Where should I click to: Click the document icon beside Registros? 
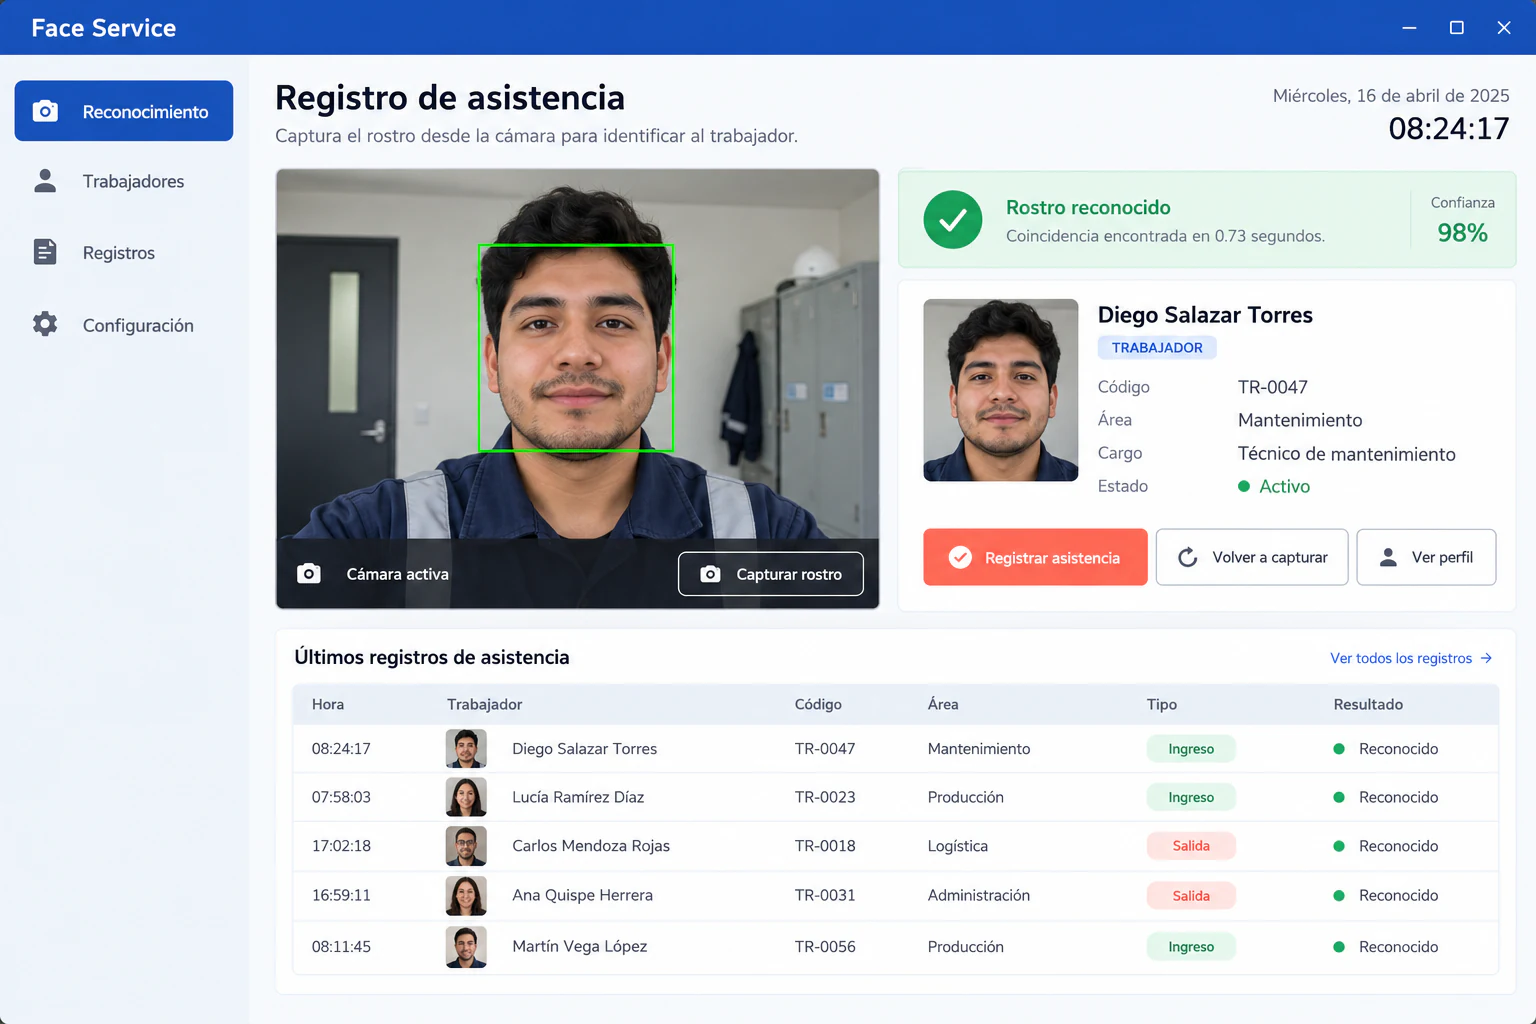pyautogui.click(x=45, y=252)
